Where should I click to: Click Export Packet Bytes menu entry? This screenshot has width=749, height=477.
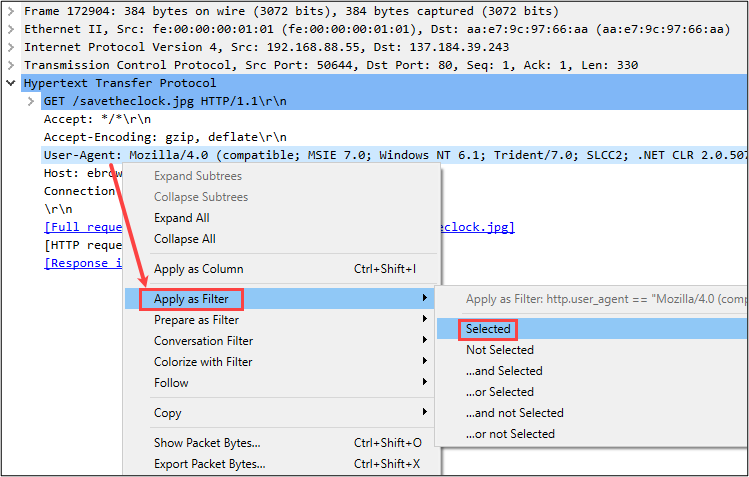click(x=209, y=464)
